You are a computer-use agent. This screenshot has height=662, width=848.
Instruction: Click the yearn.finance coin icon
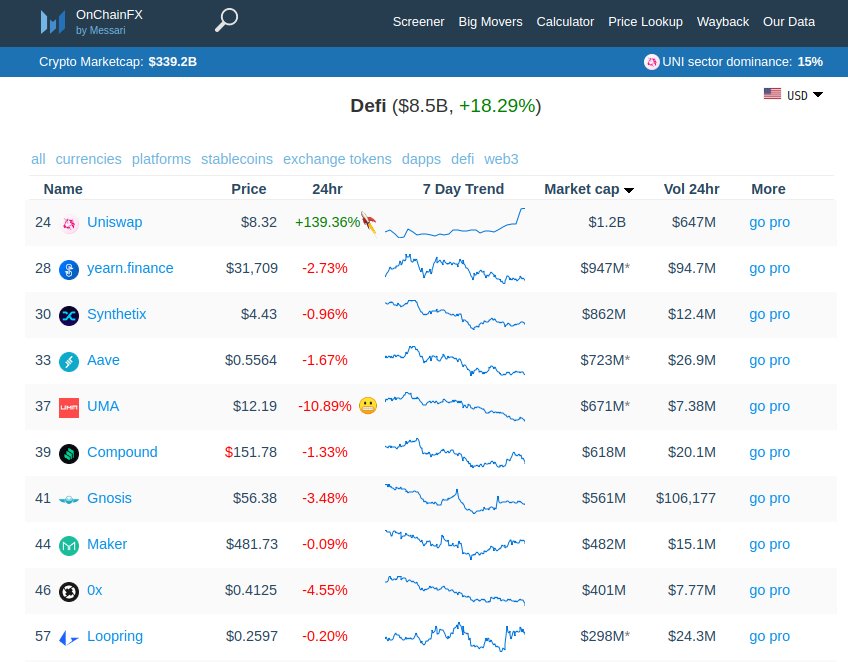click(x=69, y=269)
